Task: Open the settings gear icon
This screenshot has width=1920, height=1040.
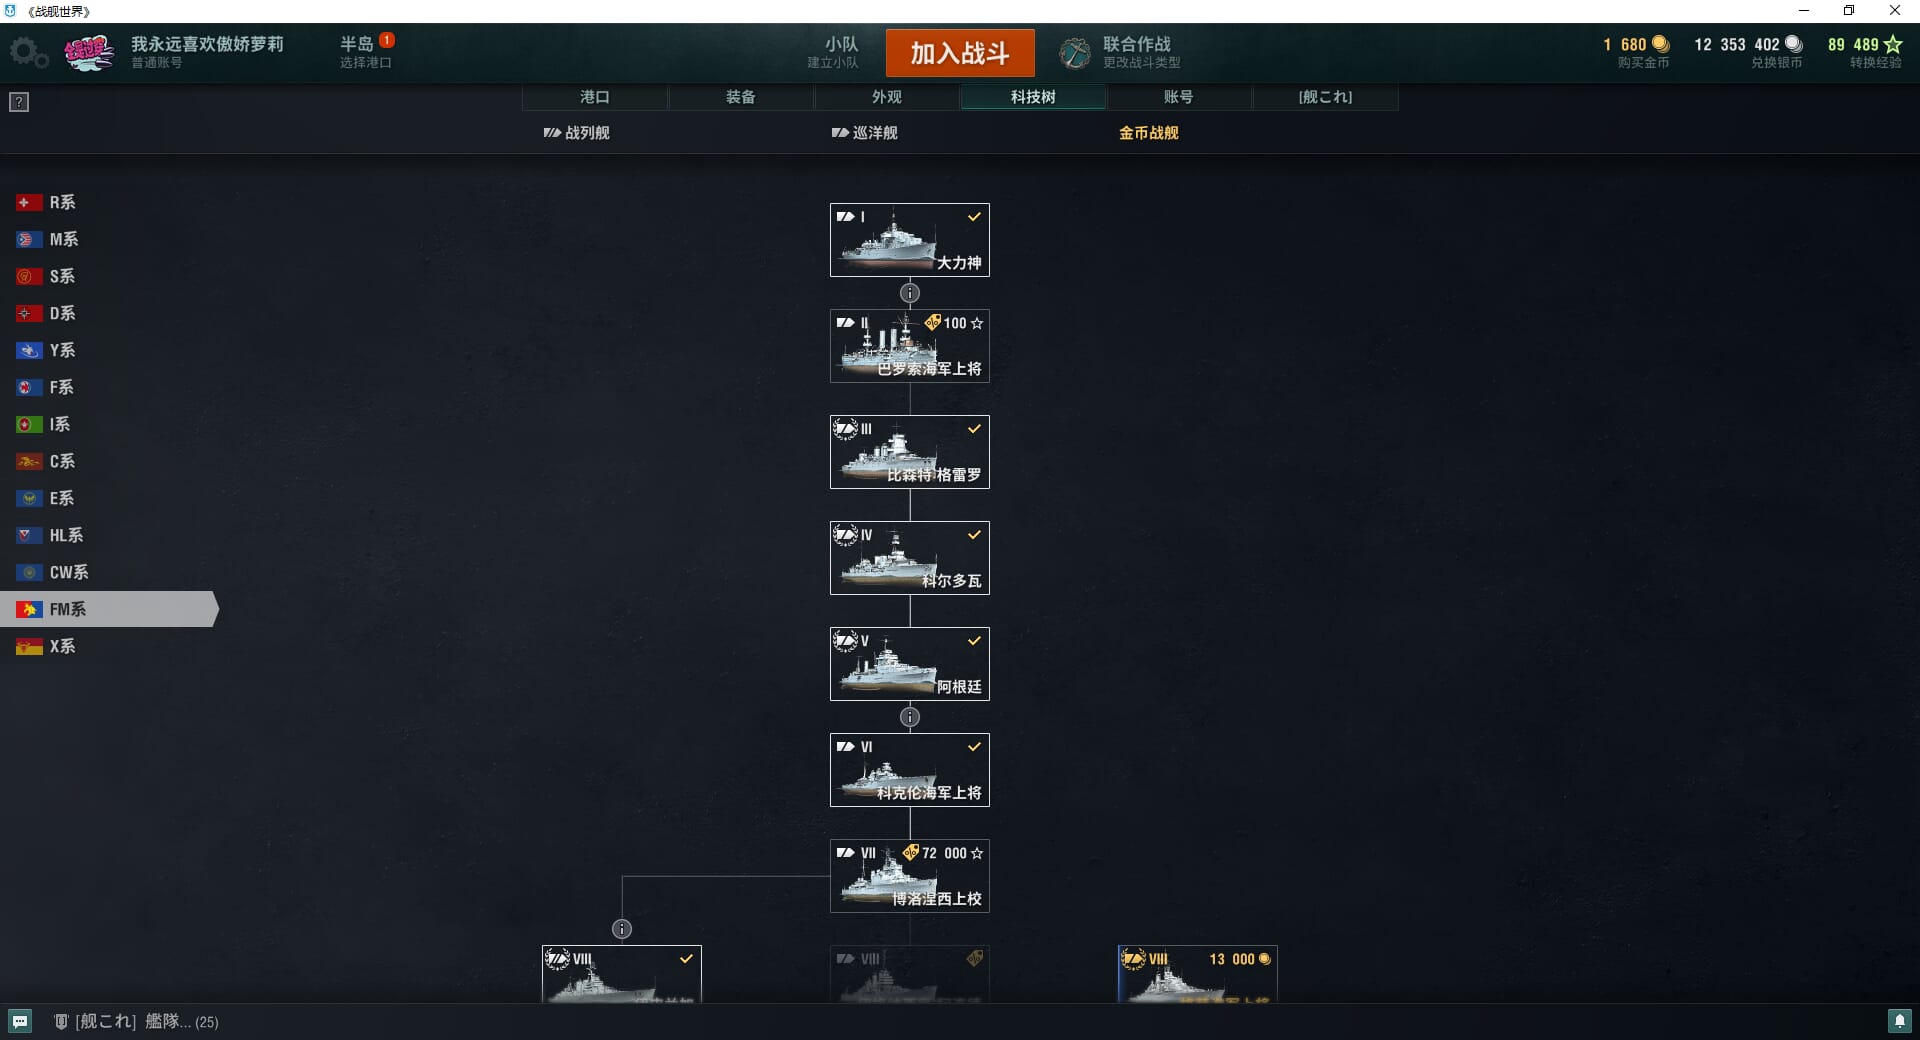Action: [x=28, y=53]
